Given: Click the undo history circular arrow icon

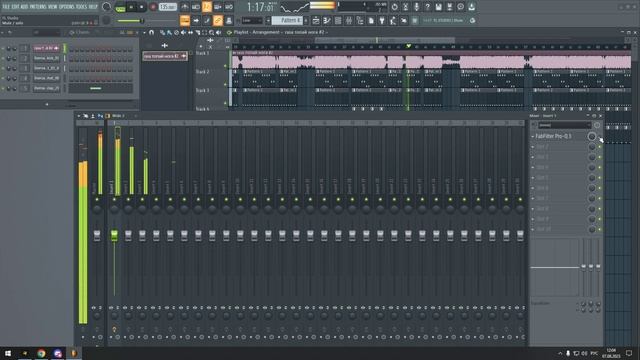Looking at the screenshot, I should point(394,7).
